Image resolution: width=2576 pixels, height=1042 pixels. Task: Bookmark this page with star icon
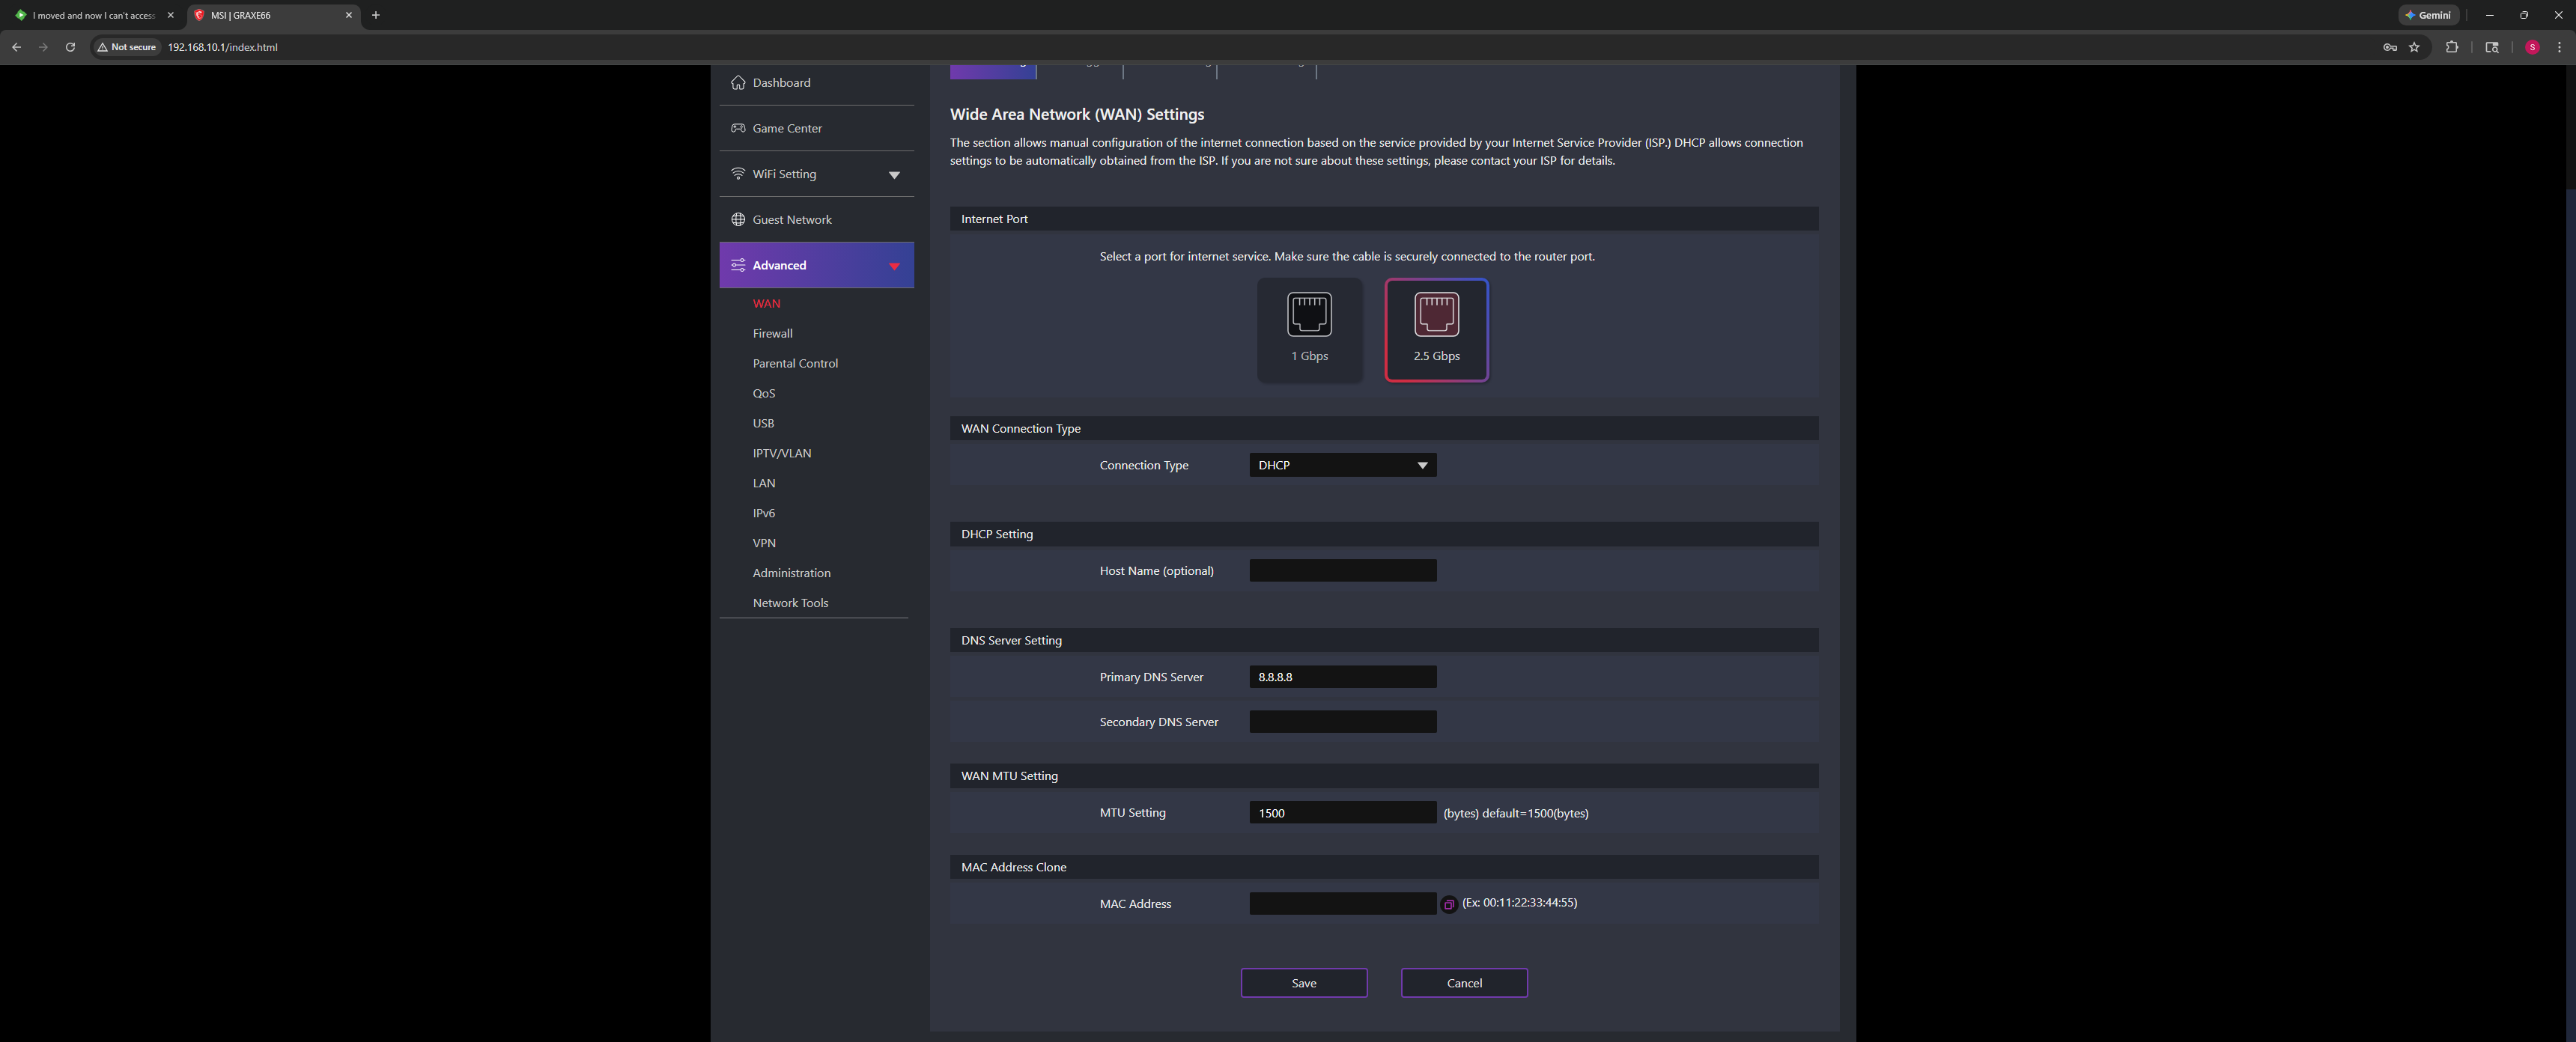pyautogui.click(x=2414, y=47)
